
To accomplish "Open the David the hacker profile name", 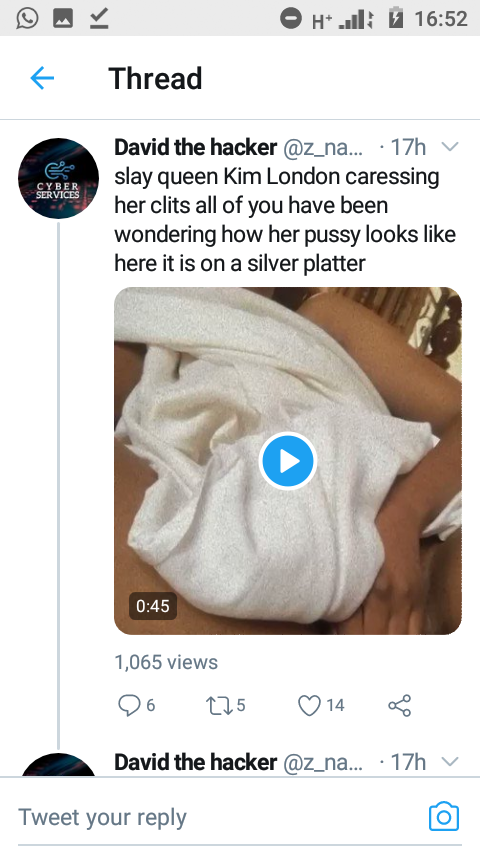I will (196, 147).
